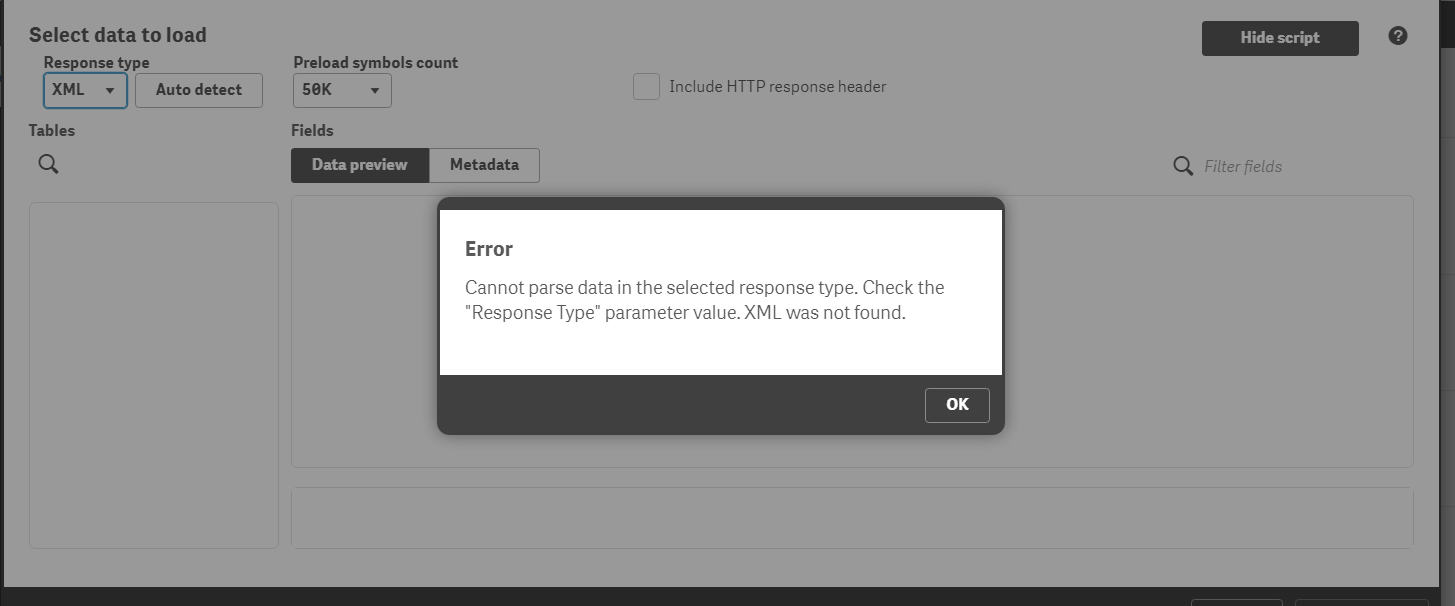Image resolution: width=1455 pixels, height=606 pixels.
Task: Toggle the Include HTTP response header checkbox
Action: point(646,87)
